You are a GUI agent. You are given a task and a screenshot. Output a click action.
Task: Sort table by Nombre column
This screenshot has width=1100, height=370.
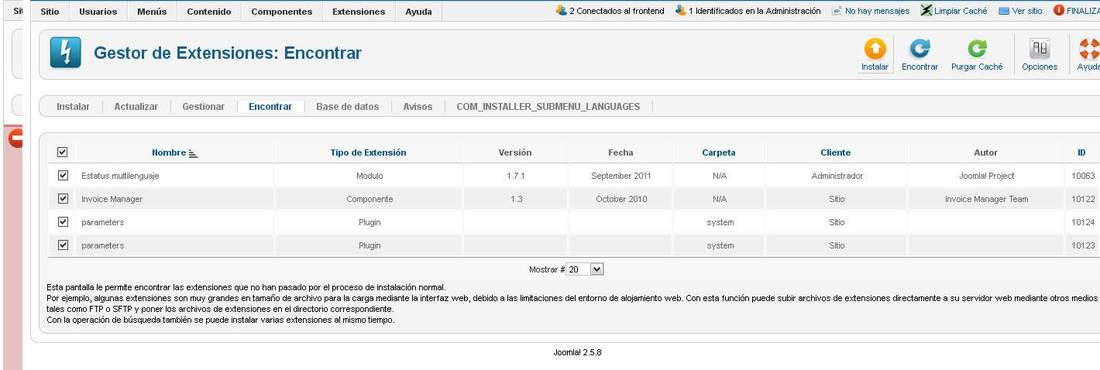point(169,152)
